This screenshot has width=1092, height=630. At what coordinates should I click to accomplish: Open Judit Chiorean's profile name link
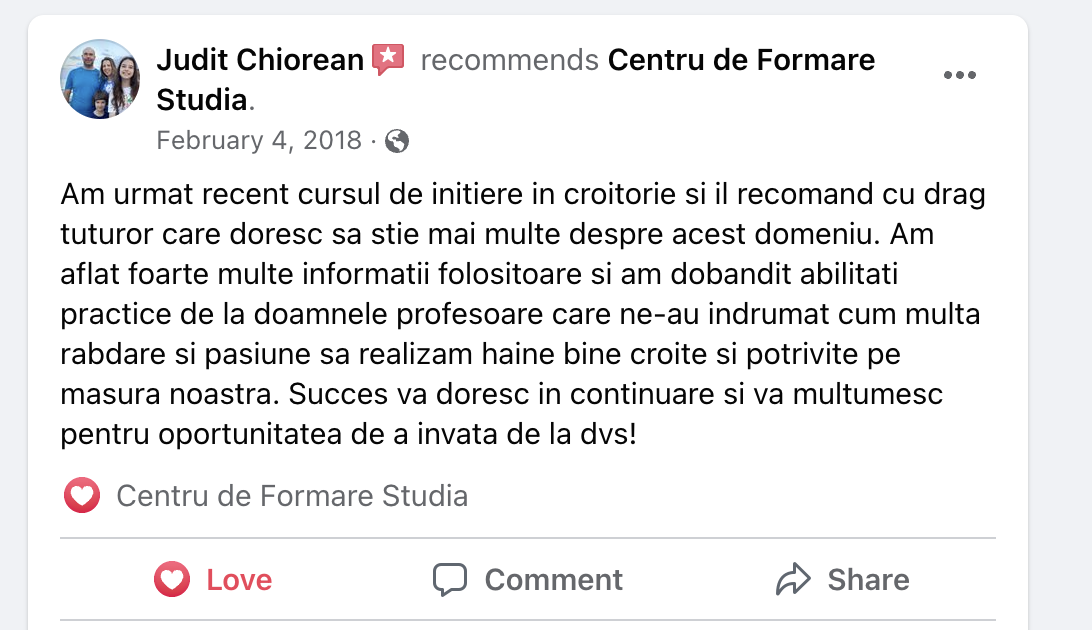coord(260,60)
